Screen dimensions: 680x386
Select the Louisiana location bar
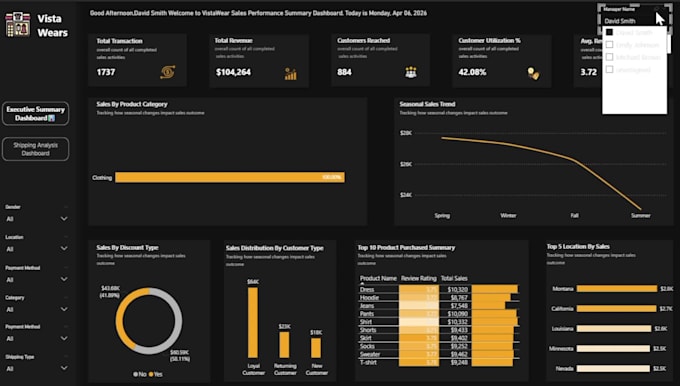coord(614,329)
